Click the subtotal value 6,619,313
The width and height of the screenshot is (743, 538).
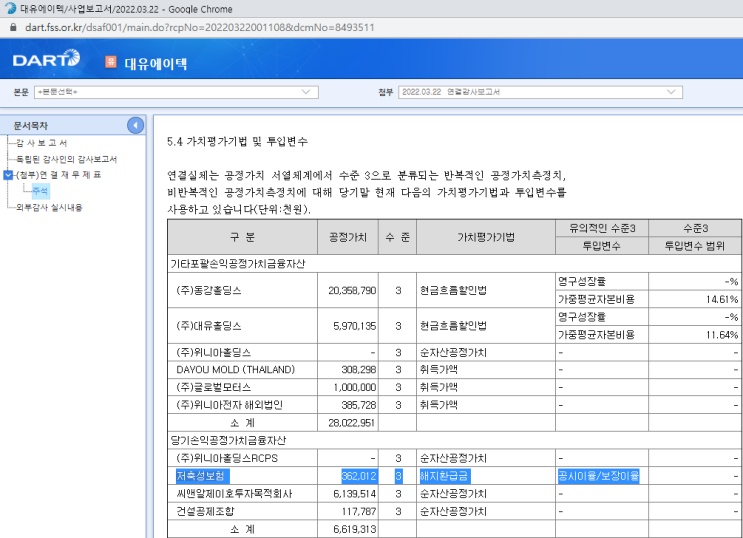coord(354,529)
